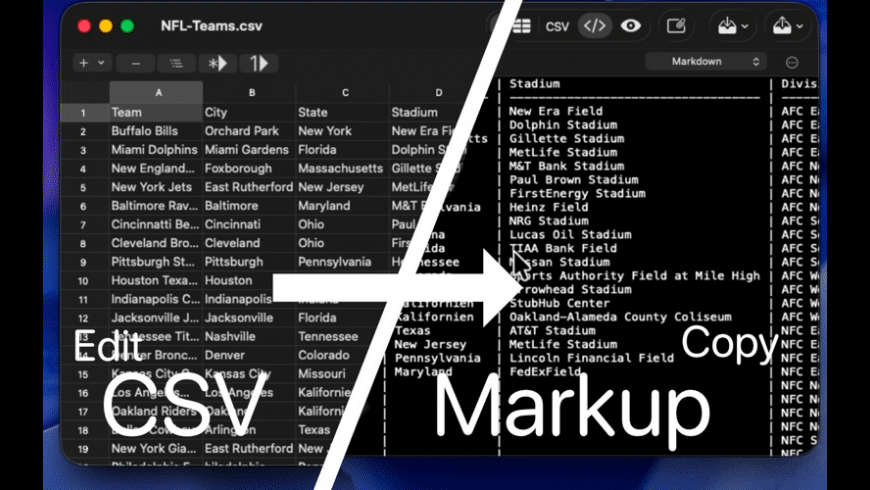The image size is (870, 490).
Task: Click "Lucas Oil Stadium" in Markdown output
Action: coord(570,235)
